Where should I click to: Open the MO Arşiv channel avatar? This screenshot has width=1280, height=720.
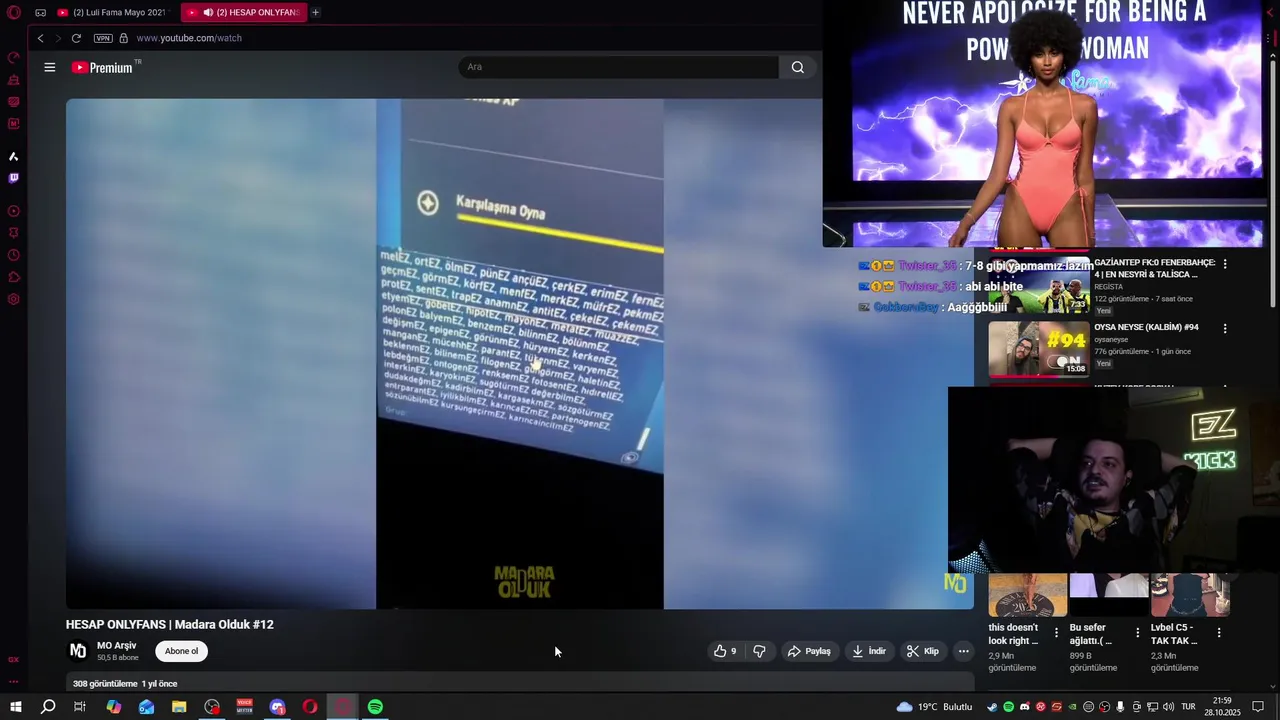coord(78,651)
